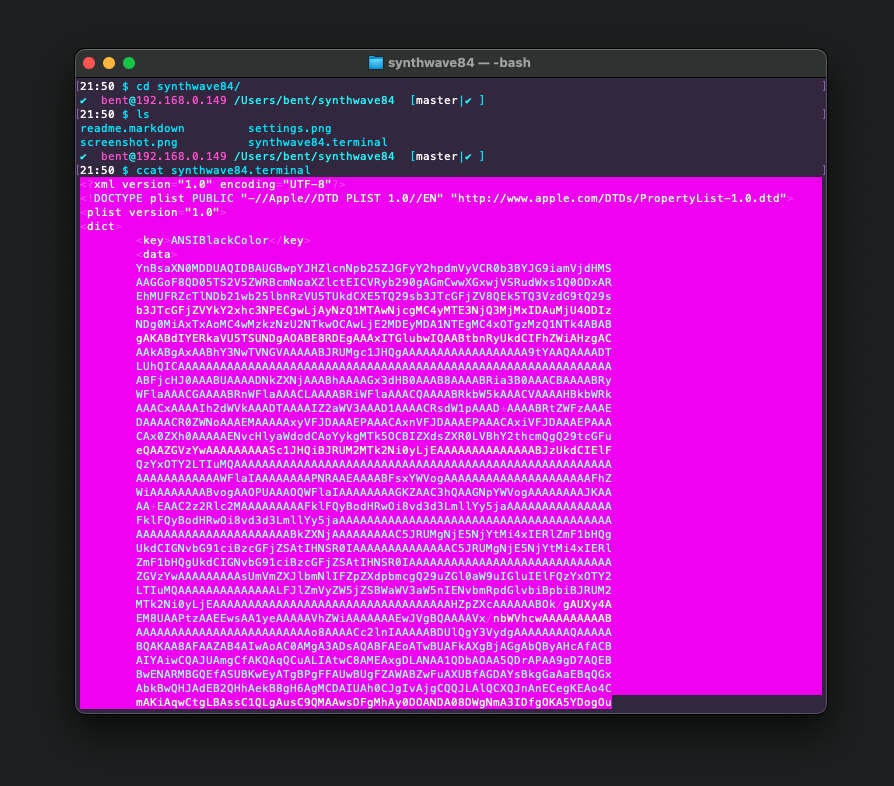Click the 'cd synthwave84/' command text
The height and width of the screenshot is (786, 894).
click(188, 86)
